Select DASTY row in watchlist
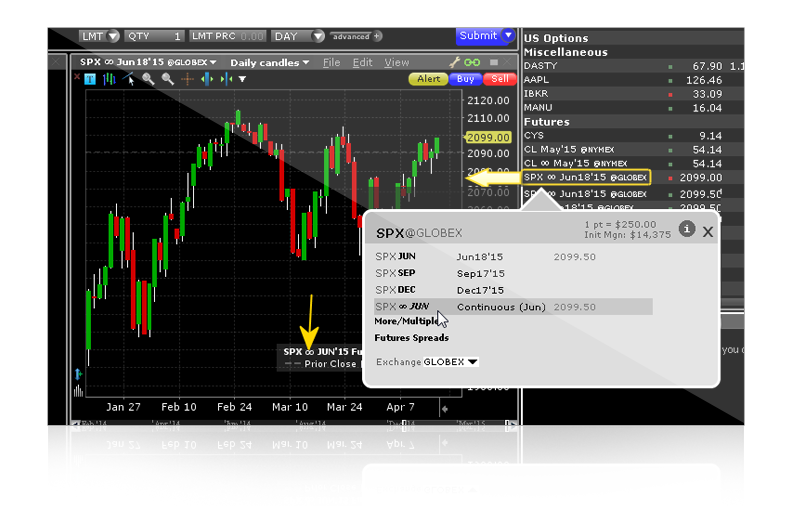 633,66
